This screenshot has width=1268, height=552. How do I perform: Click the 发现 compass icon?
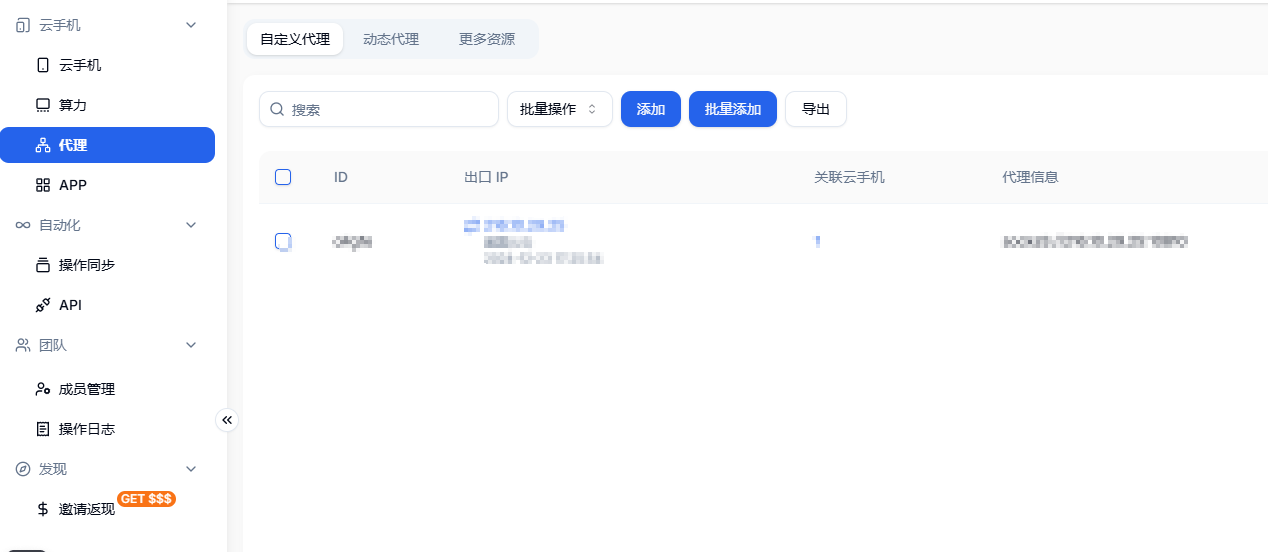(23, 469)
